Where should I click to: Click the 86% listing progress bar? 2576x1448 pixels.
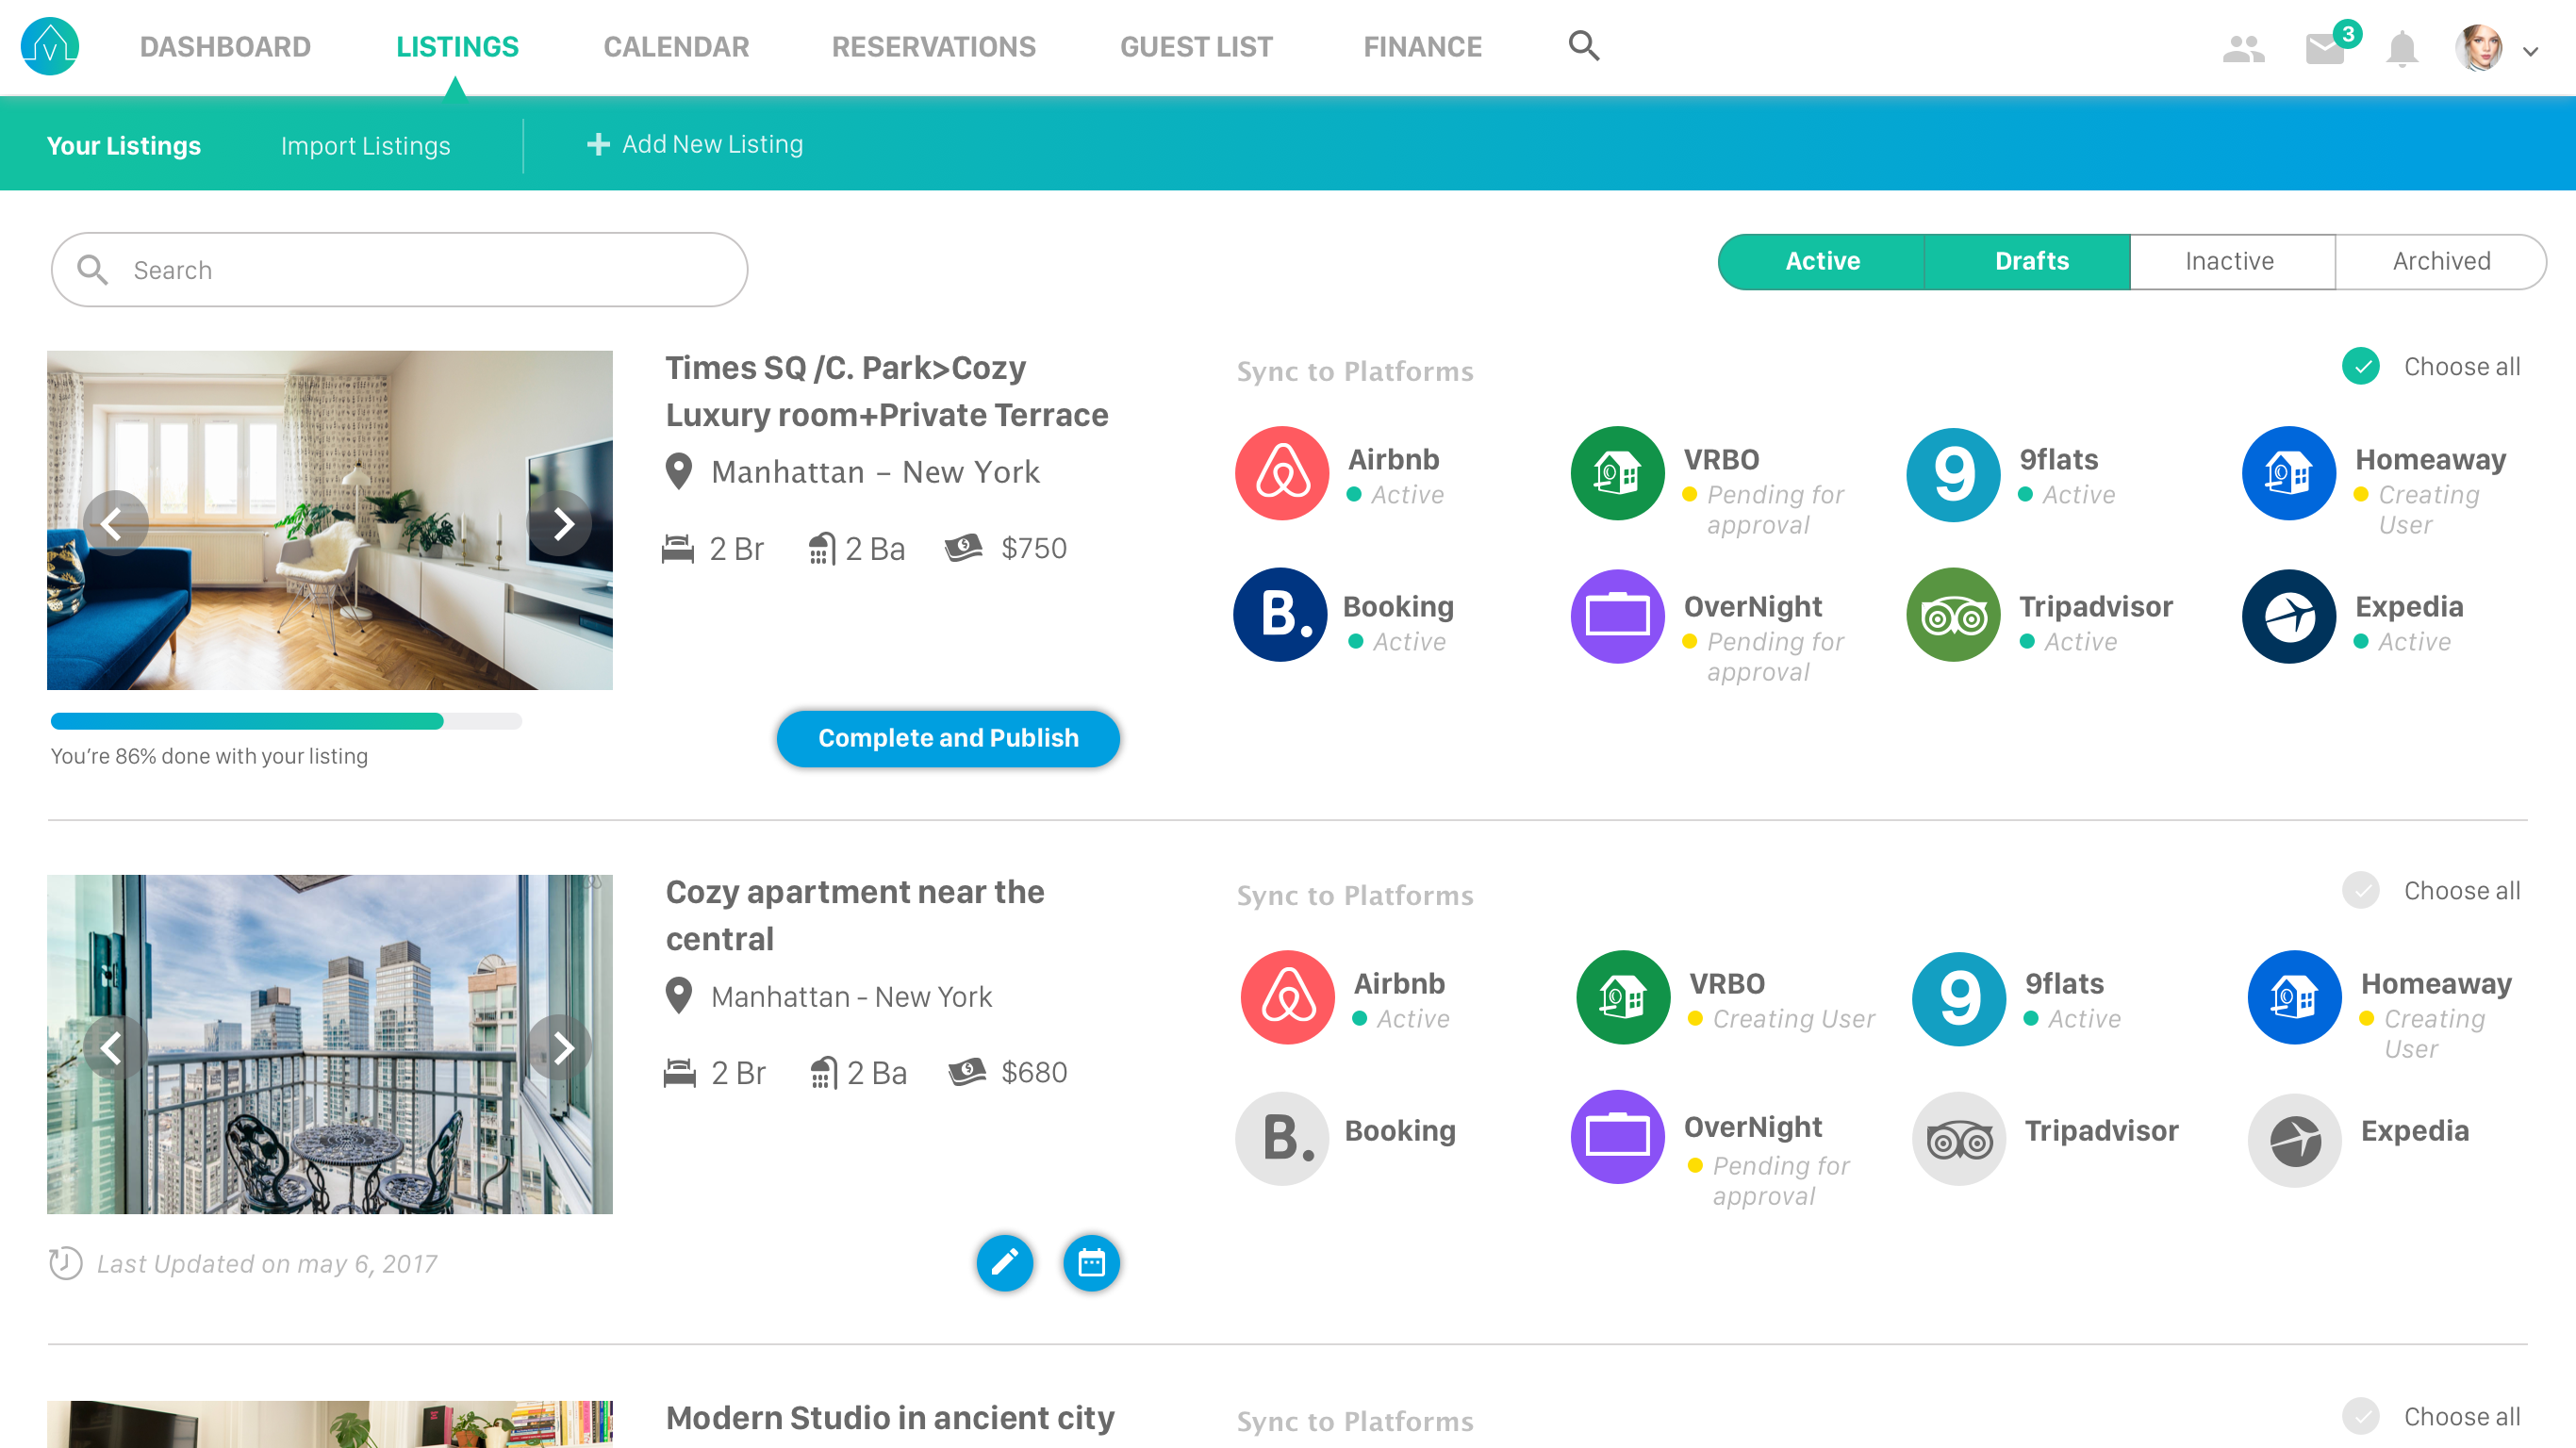tap(286, 721)
